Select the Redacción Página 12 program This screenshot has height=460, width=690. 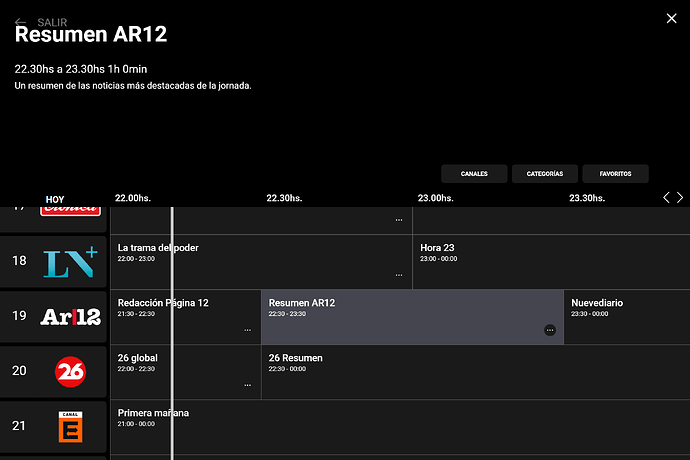point(186,317)
